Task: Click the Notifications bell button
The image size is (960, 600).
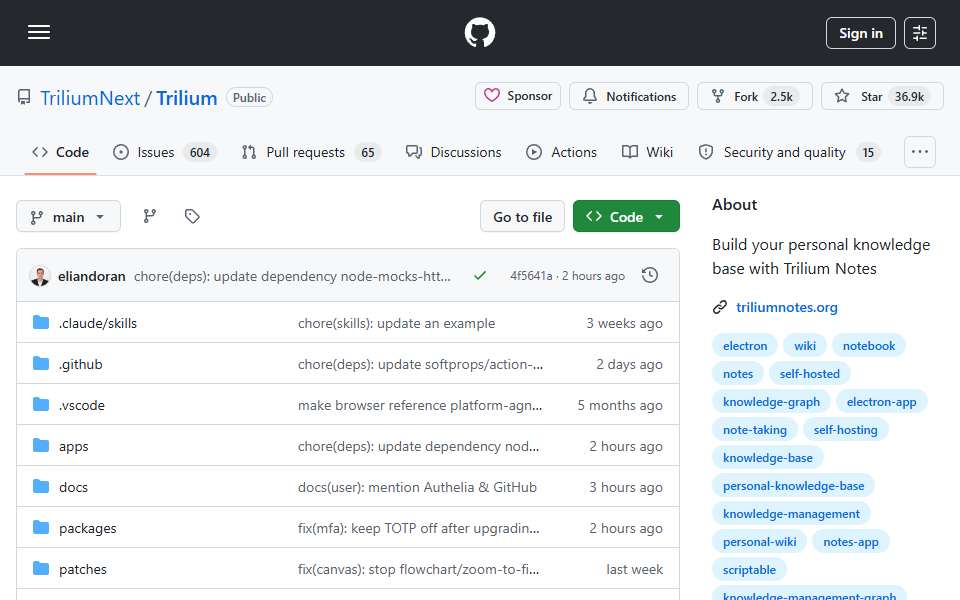Action: coord(629,96)
